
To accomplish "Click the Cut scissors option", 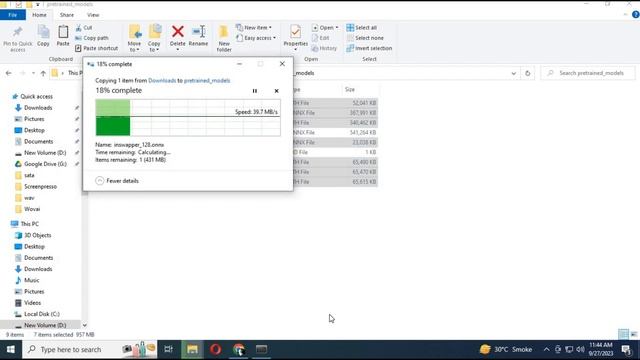I will [84, 28].
